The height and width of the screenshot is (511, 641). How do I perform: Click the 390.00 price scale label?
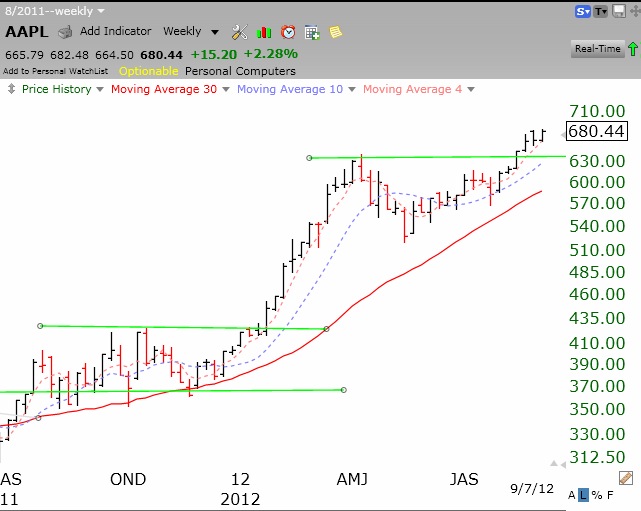pos(597,364)
